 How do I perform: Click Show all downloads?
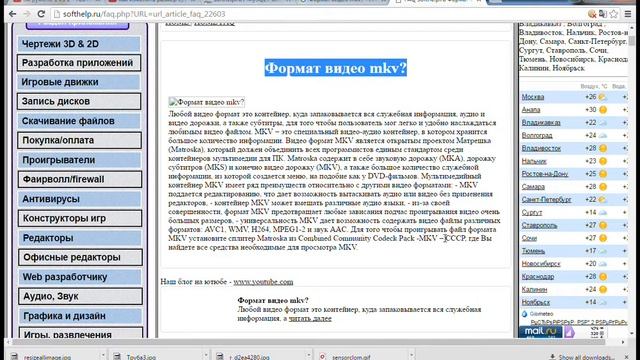587,357
